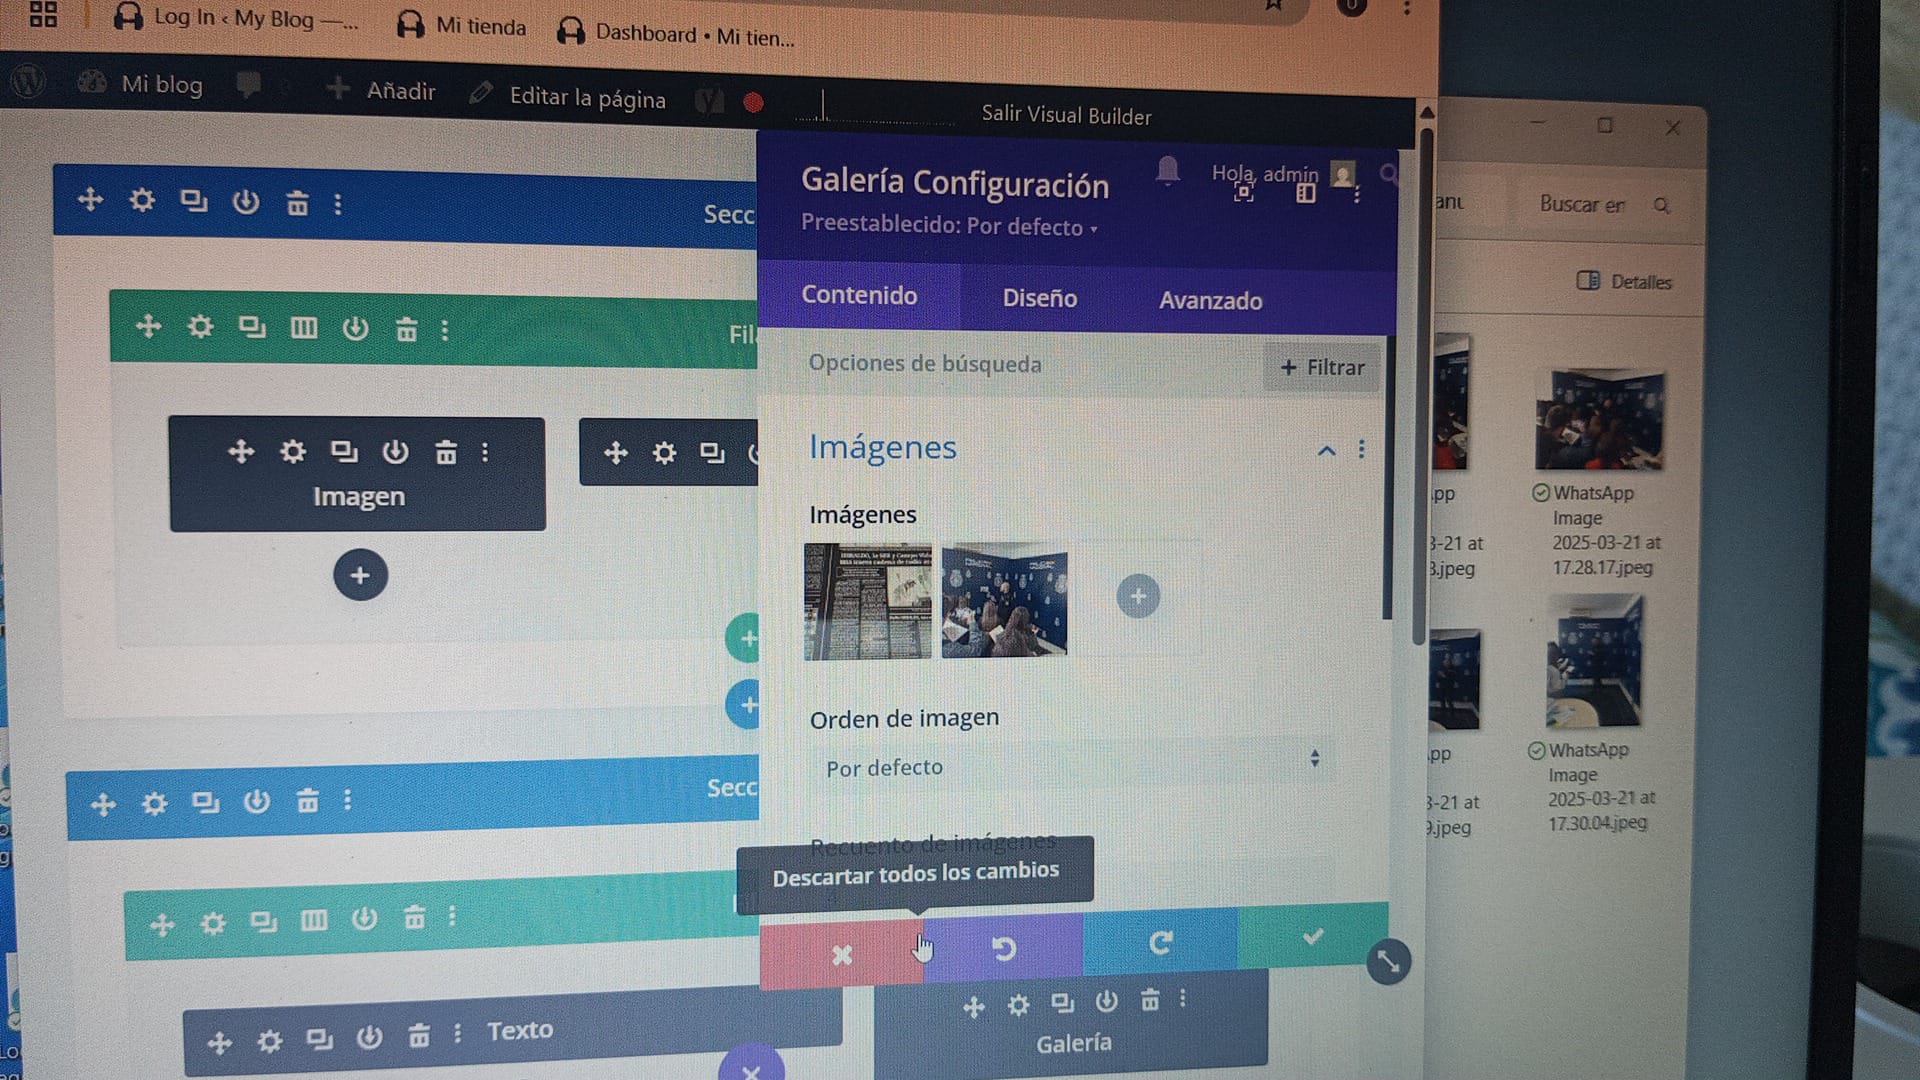Screen dimensions: 1920x1080
Task: Toggle power icon on the Imagen module
Action: (x=395, y=452)
